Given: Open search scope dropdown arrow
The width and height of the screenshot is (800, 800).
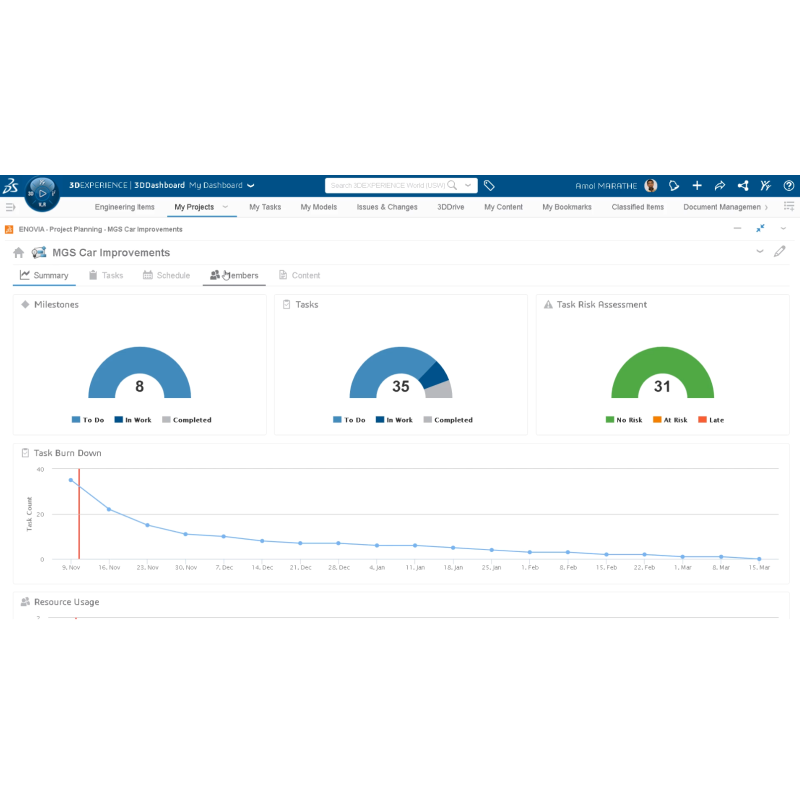Looking at the screenshot, I should (x=468, y=185).
